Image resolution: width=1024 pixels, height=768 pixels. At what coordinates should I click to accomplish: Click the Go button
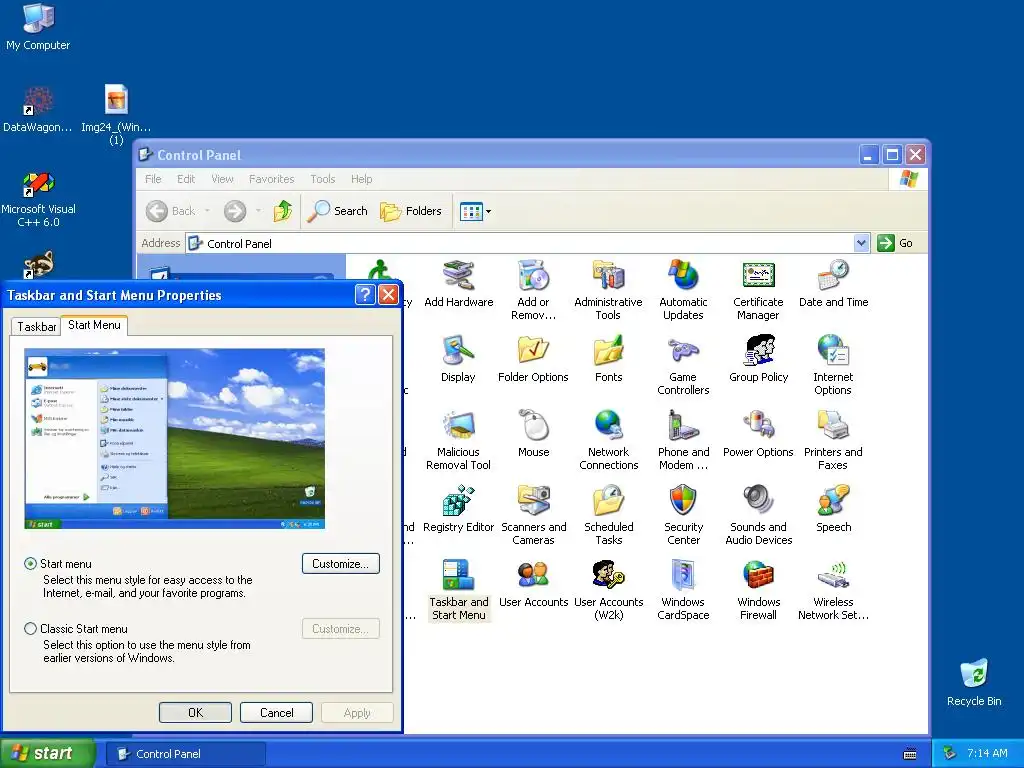(895, 243)
